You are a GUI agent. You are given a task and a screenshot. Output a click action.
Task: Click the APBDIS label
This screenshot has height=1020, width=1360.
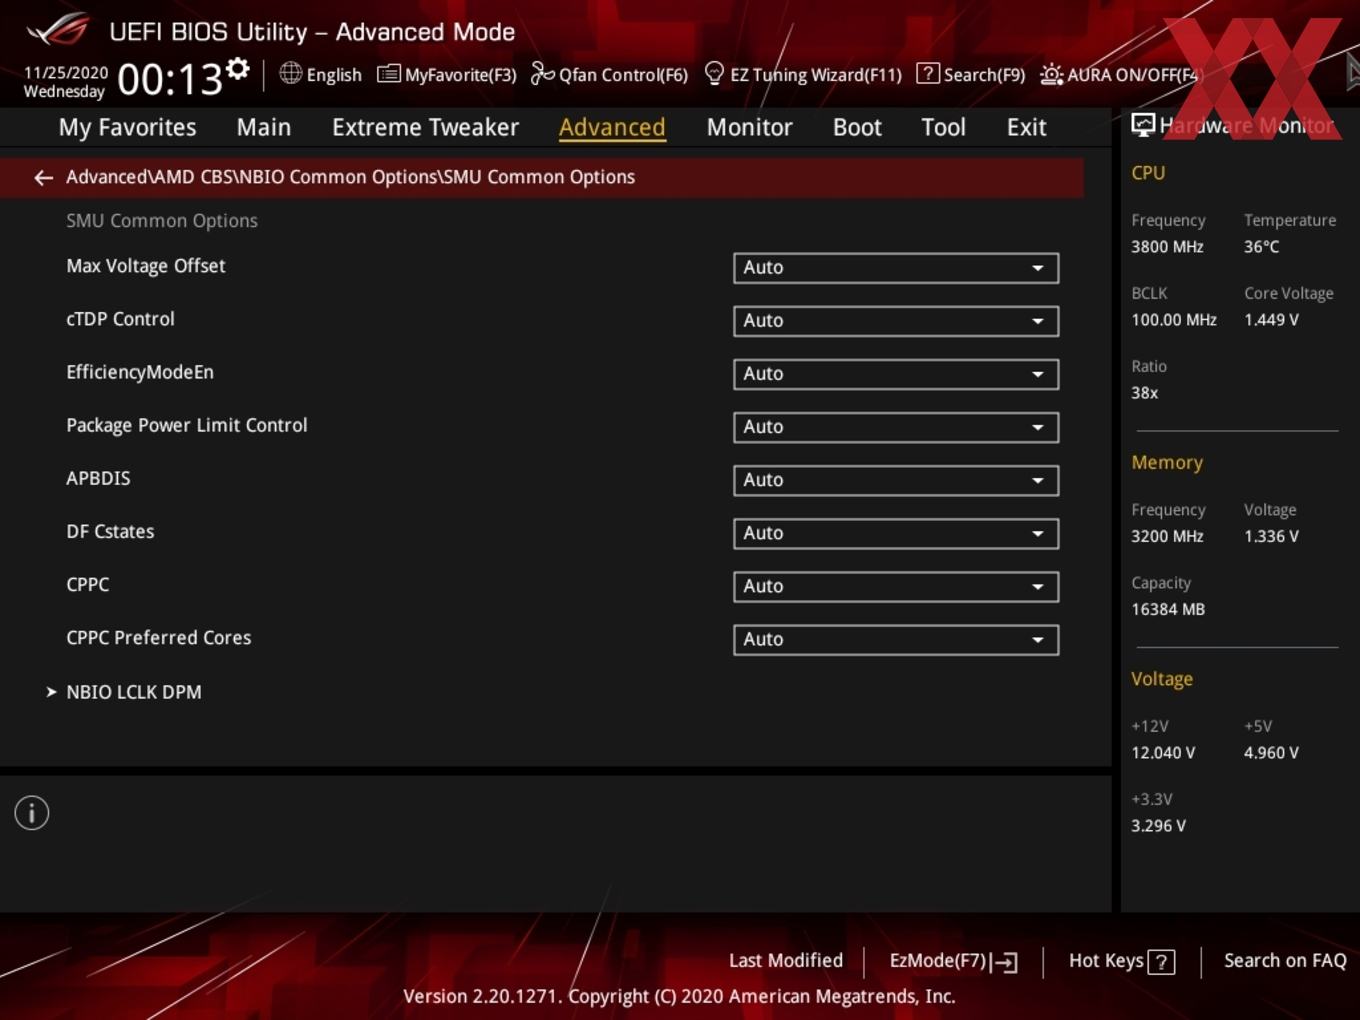tap(98, 478)
